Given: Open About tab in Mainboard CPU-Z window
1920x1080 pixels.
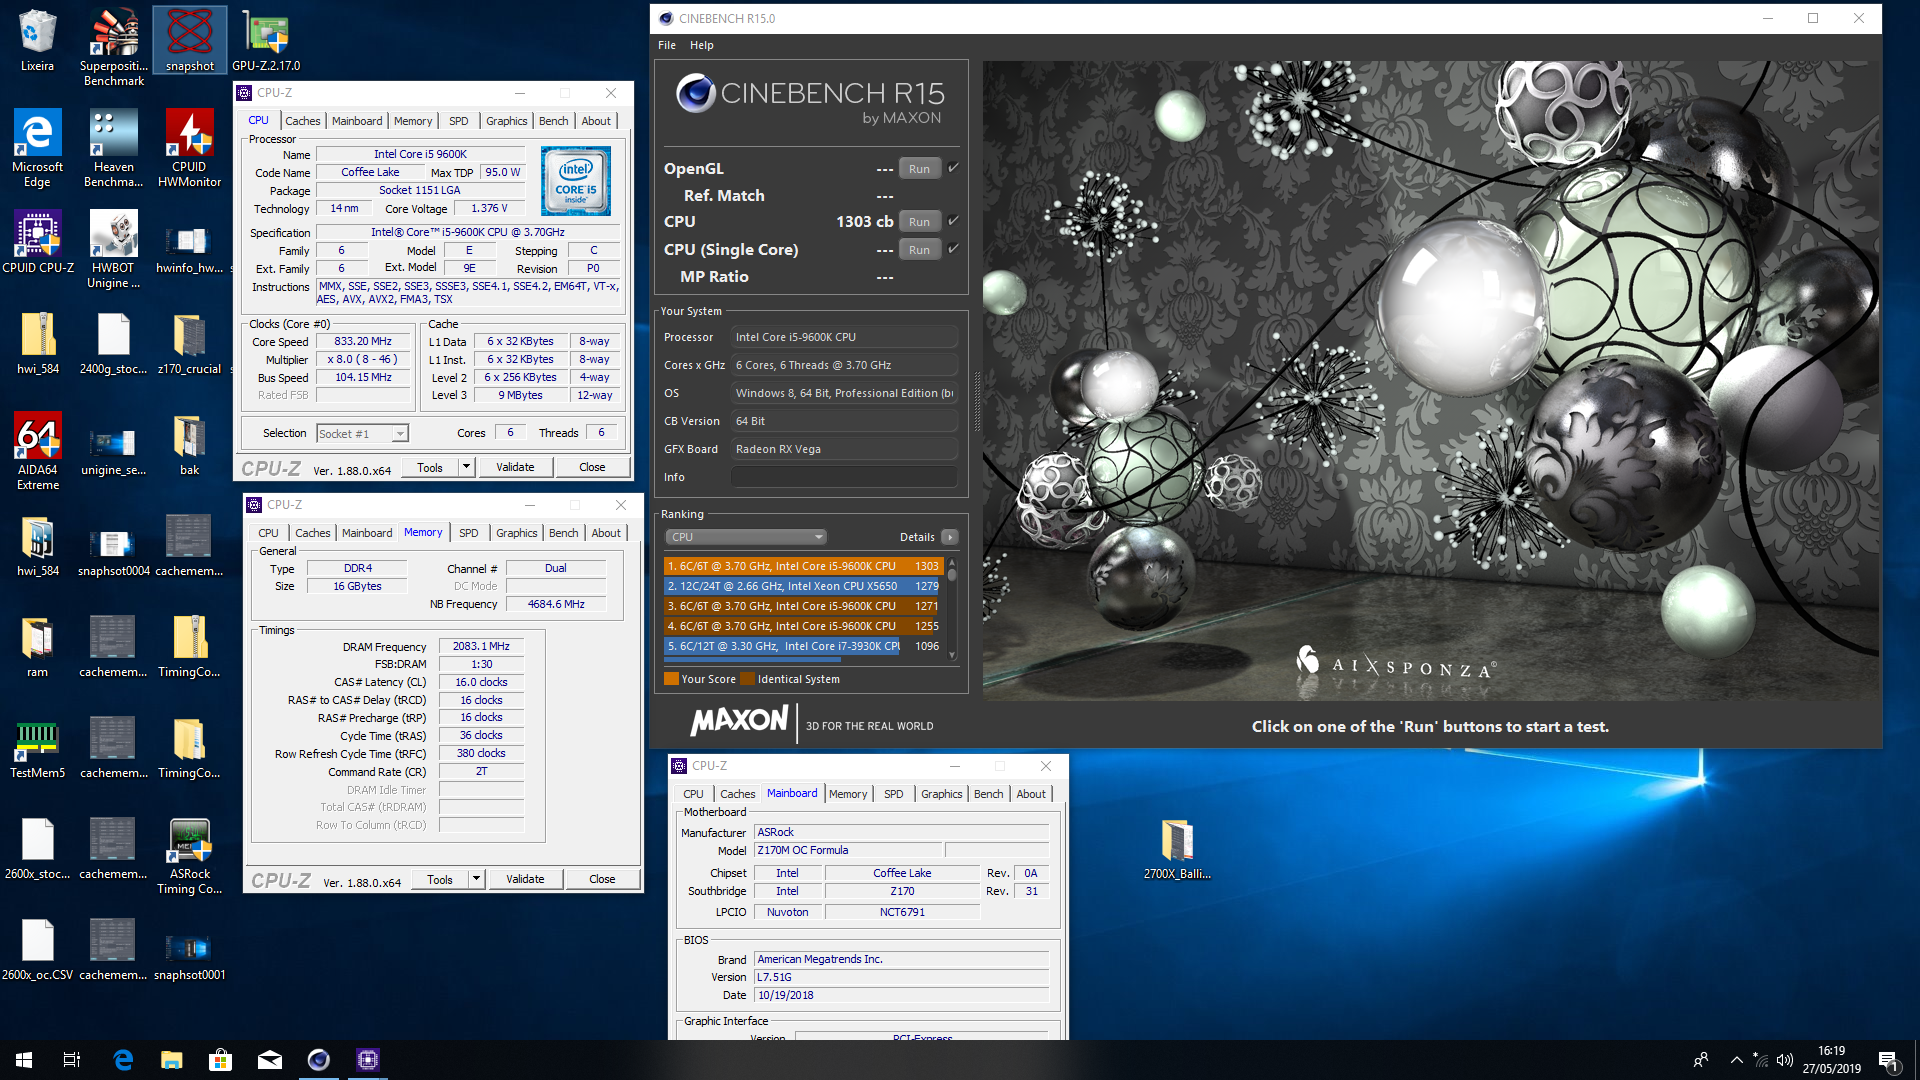Looking at the screenshot, I should (1031, 794).
